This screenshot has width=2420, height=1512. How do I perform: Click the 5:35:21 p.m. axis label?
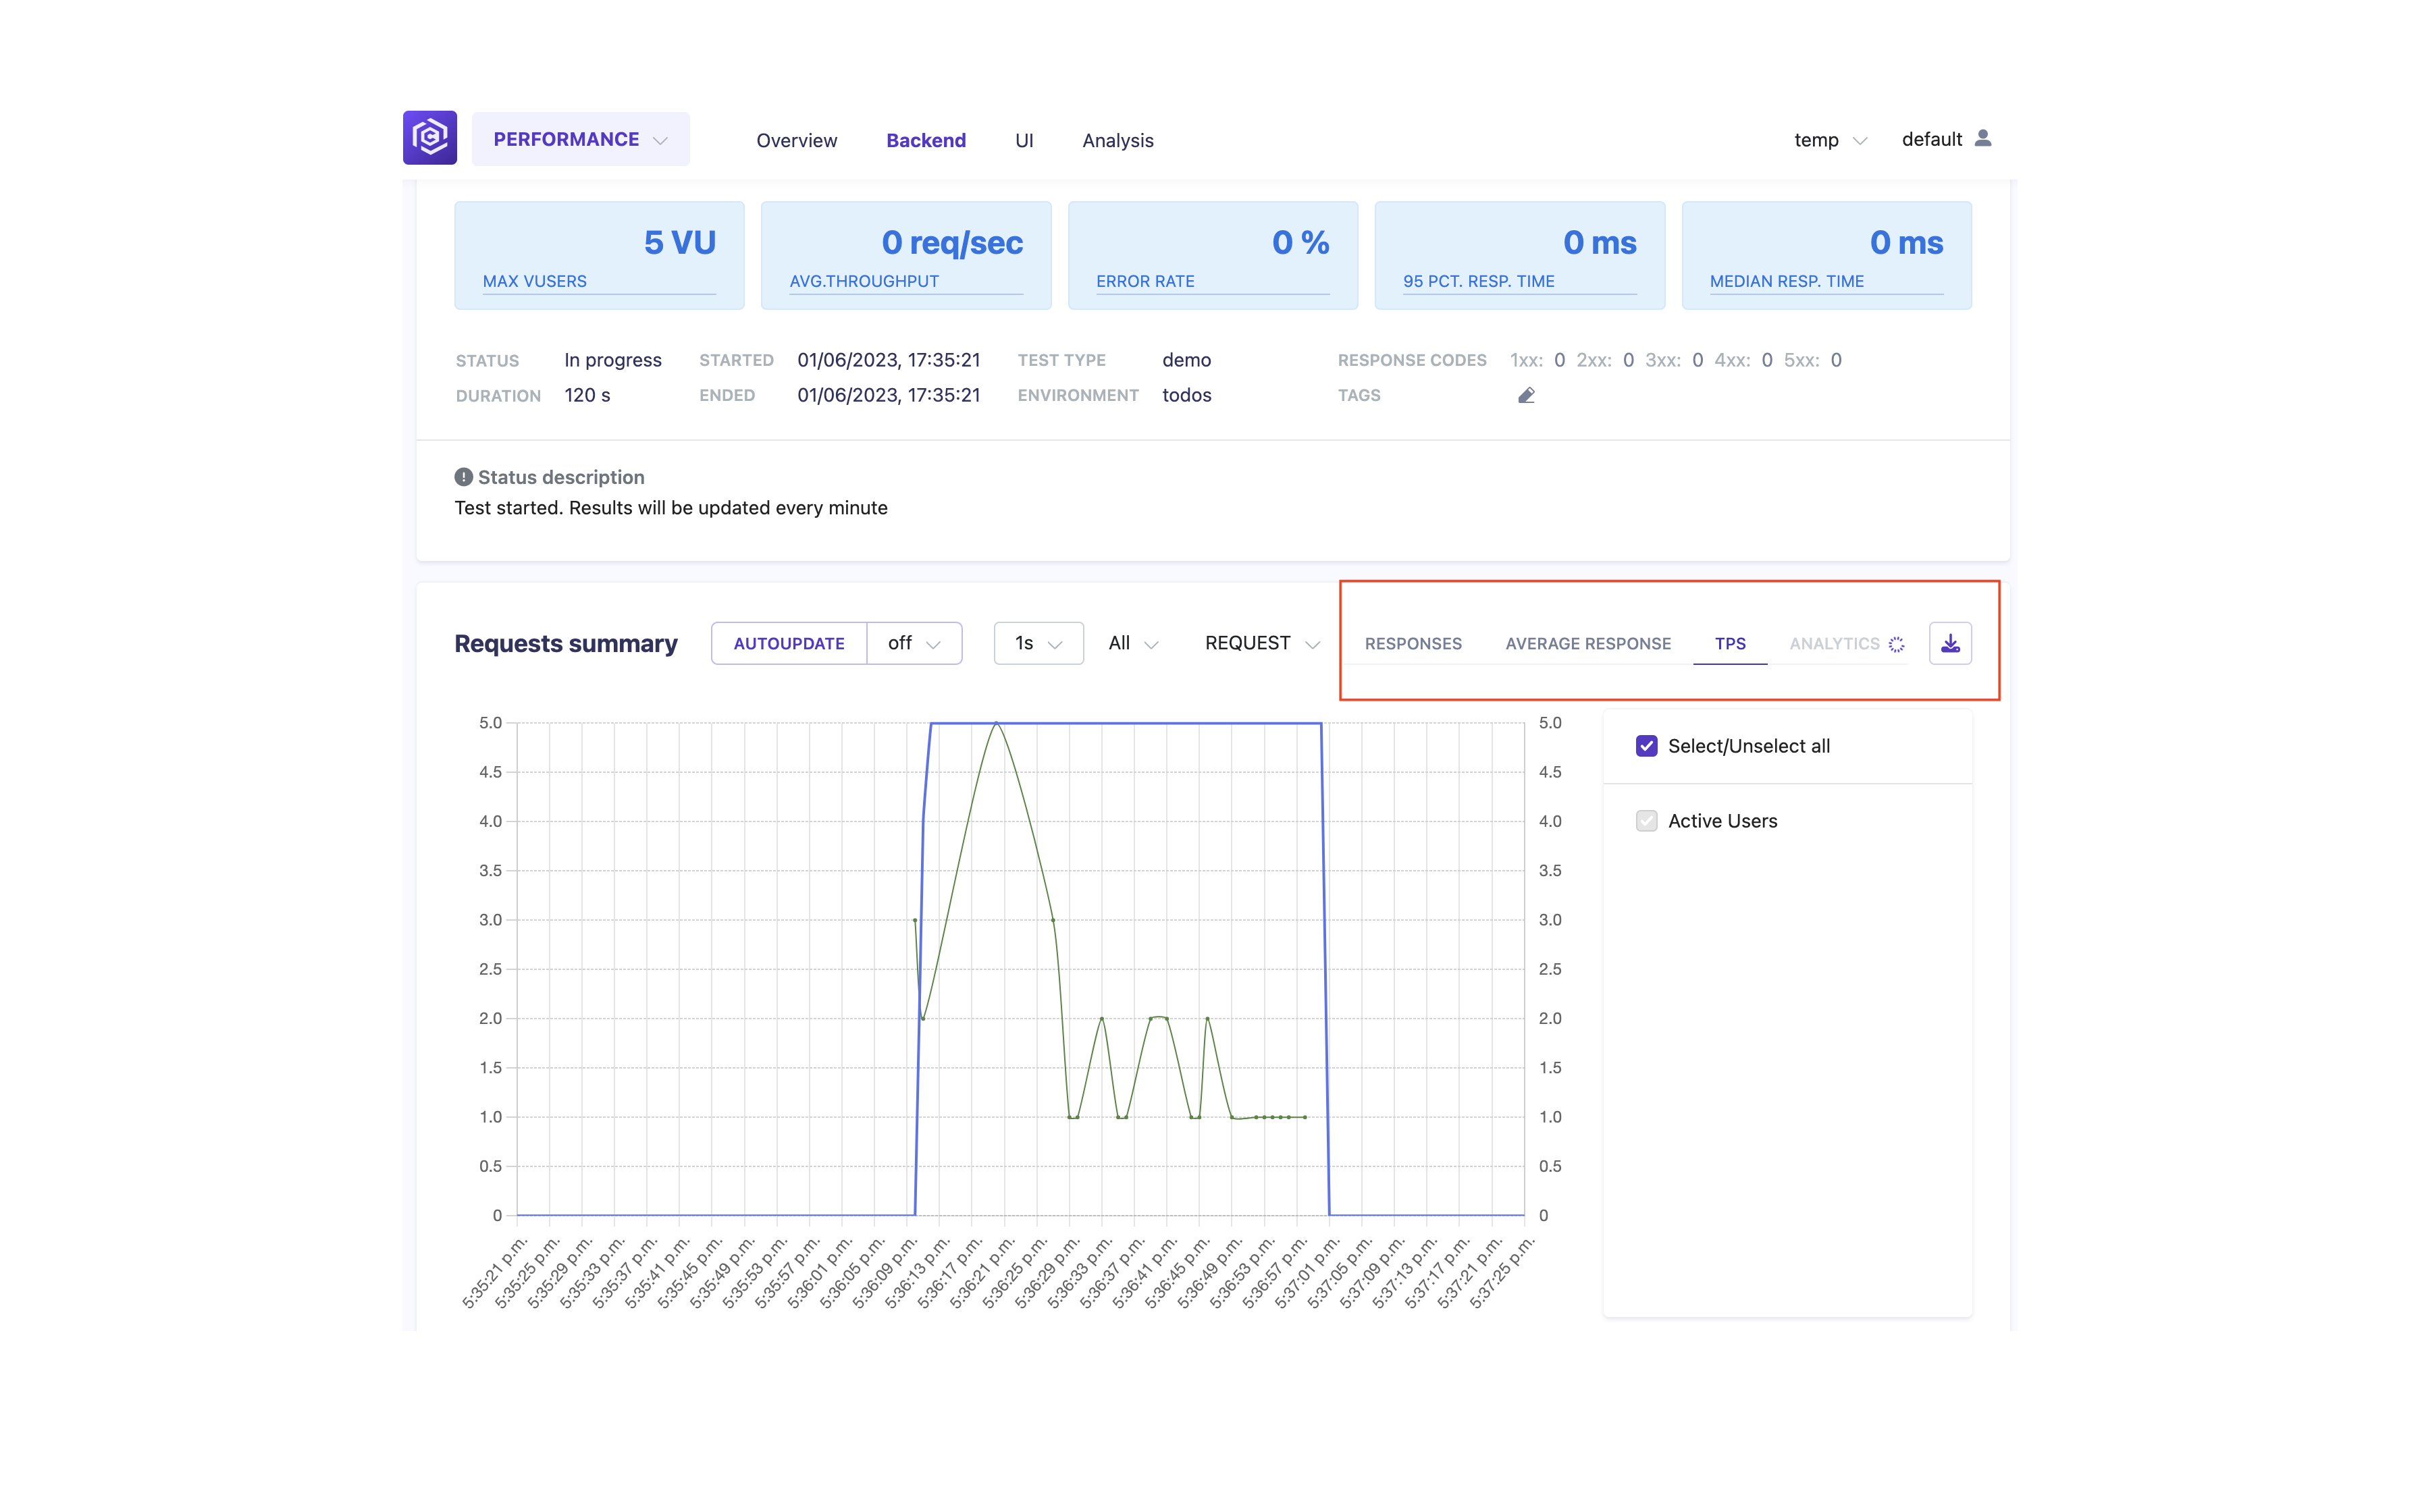pyautogui.click(x=494, y=1272)
